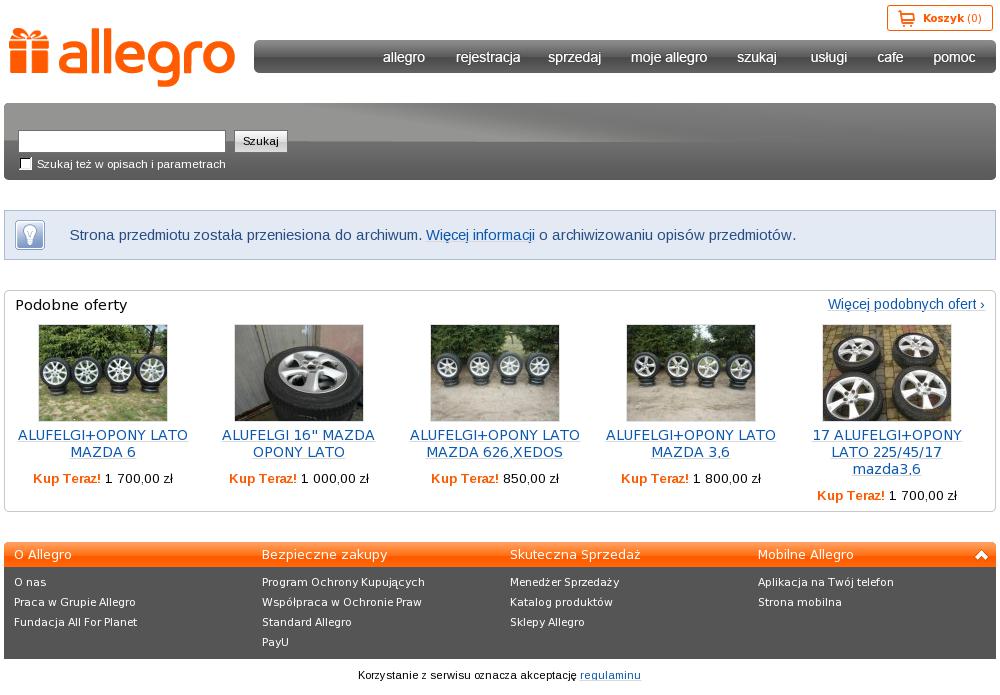Click Kup Teraz for the 1 000,00 zł offer
This screenshot has height=695, width=1000.
point(263,479)
